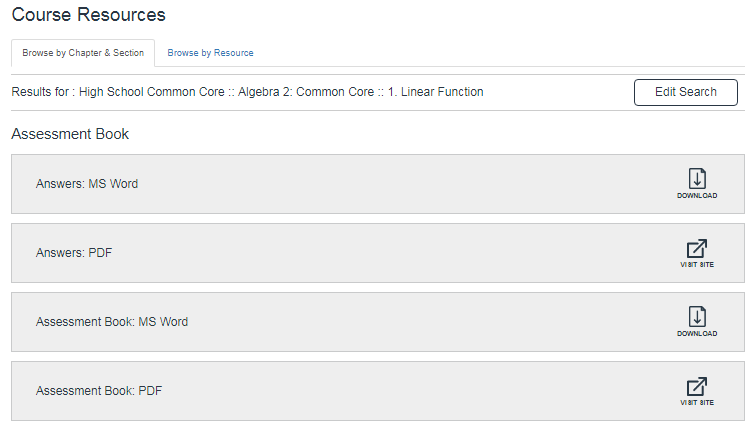The width and height of the screenshot is (754, 430).
Task: Click the DOWNLOAD label under Answers: MS Word
Action: (x=697, y=196)
